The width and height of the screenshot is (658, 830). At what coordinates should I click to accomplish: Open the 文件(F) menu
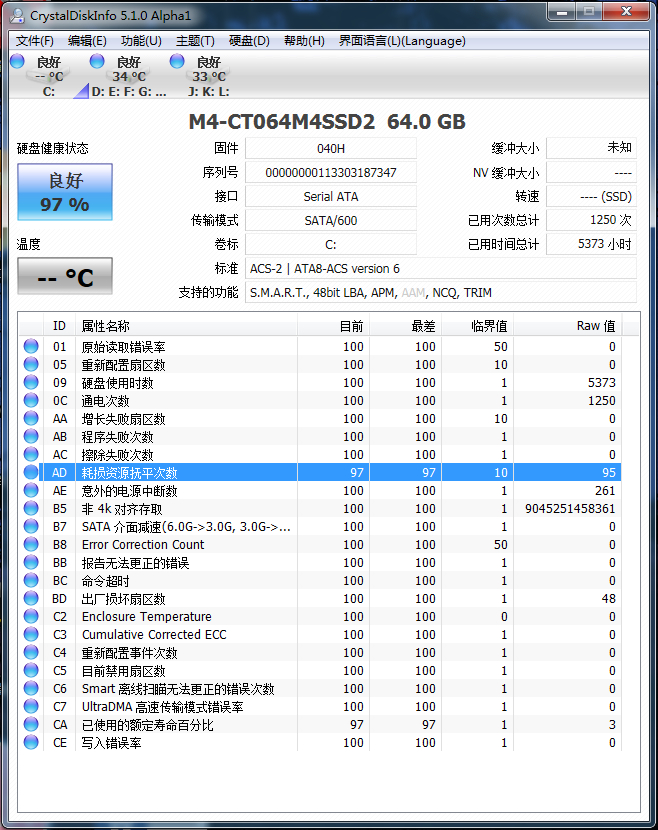point(34,41)
